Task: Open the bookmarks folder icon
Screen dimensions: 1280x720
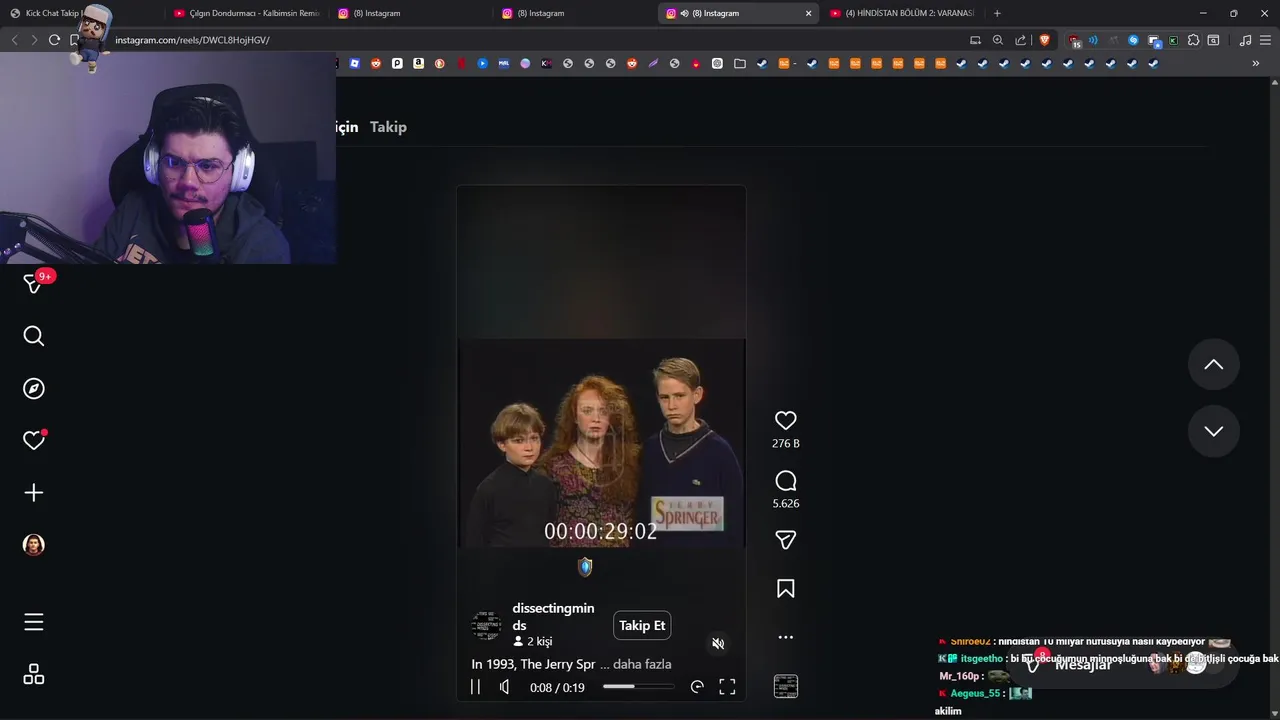Action: click(740, 63)
